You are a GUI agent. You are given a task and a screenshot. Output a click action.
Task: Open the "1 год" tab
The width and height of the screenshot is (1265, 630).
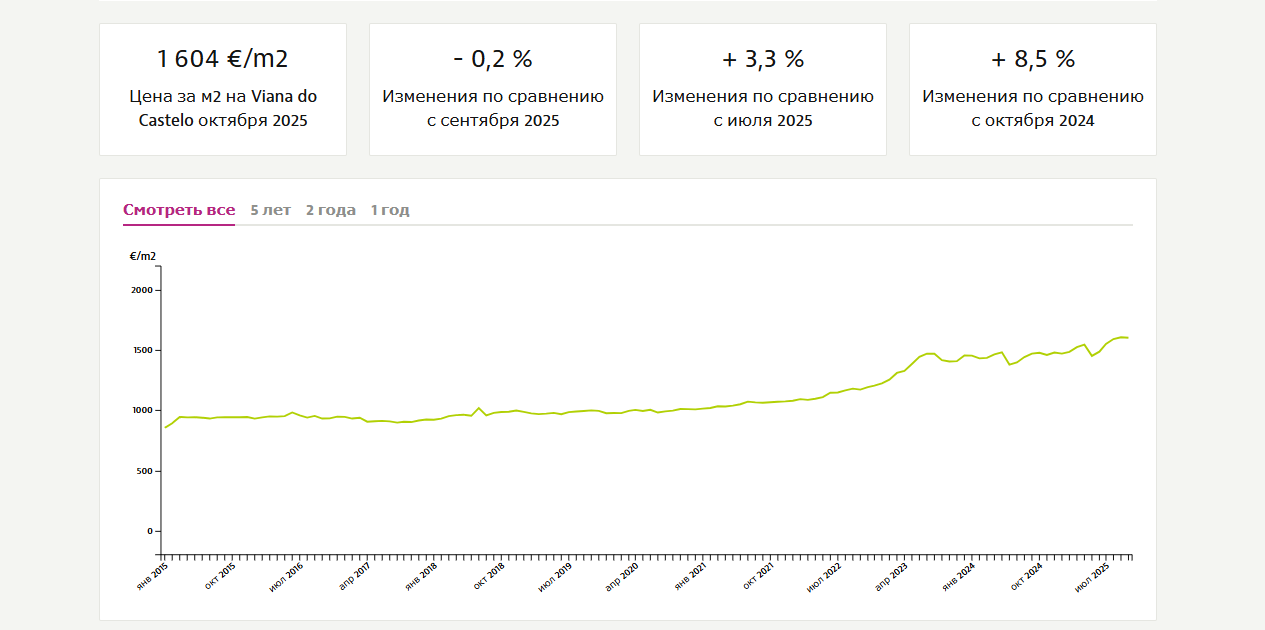[x=390, y=210]
